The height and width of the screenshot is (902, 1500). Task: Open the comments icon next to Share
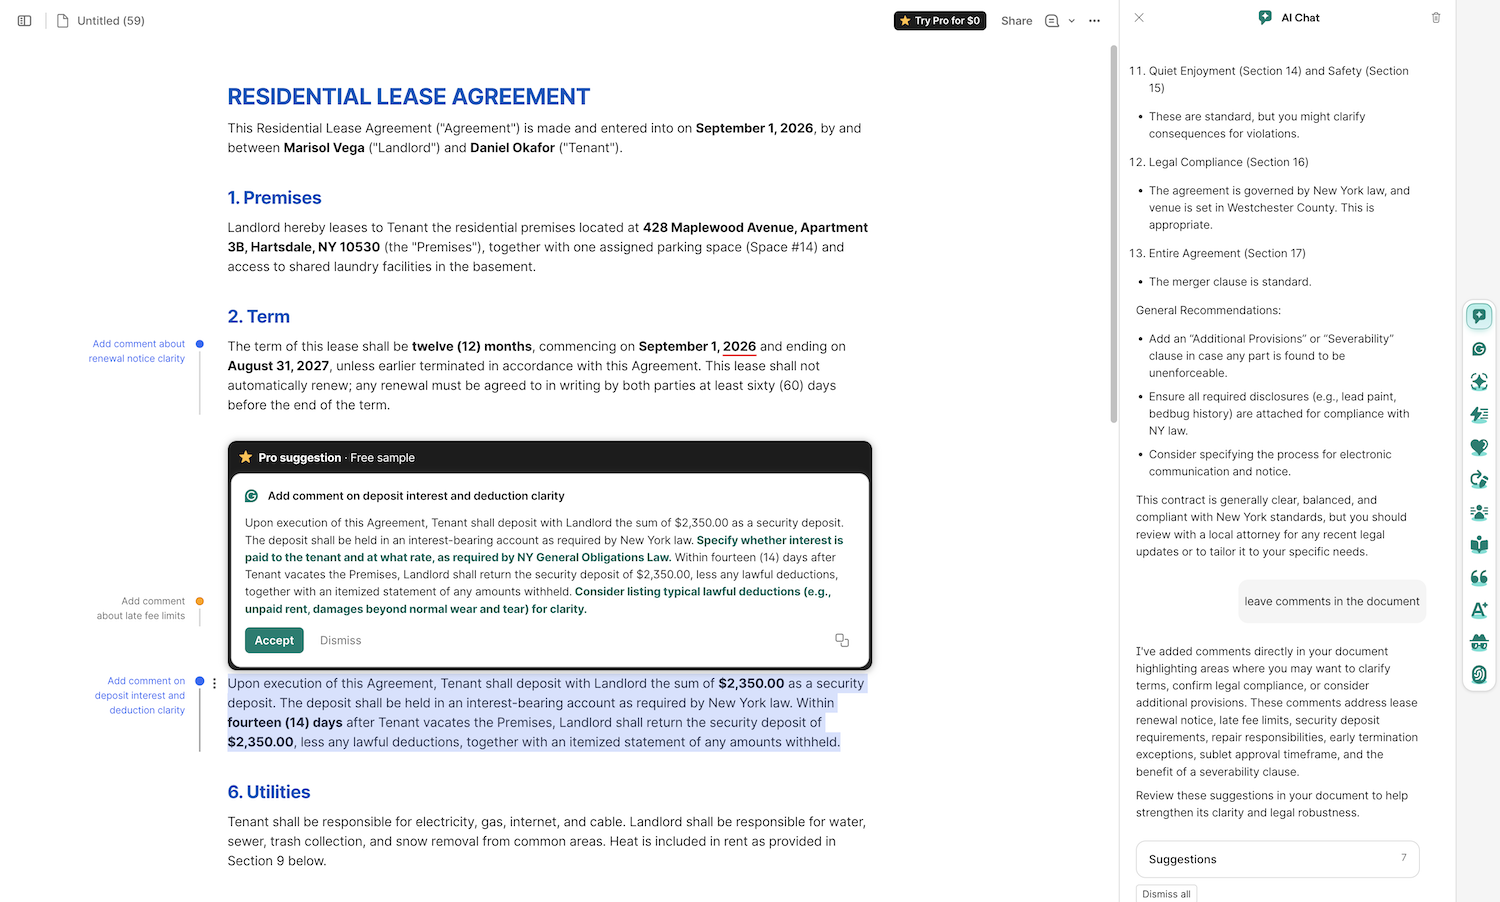pos(1052,20)
